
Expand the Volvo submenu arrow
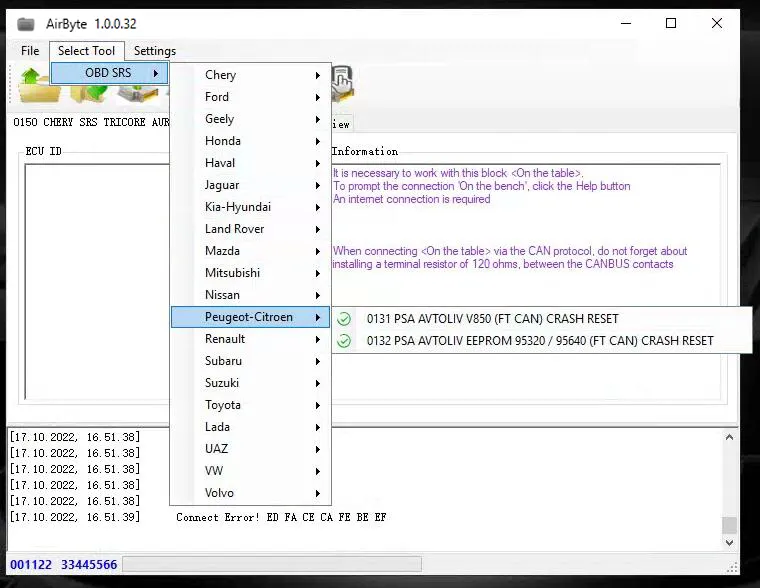(318, 493)
